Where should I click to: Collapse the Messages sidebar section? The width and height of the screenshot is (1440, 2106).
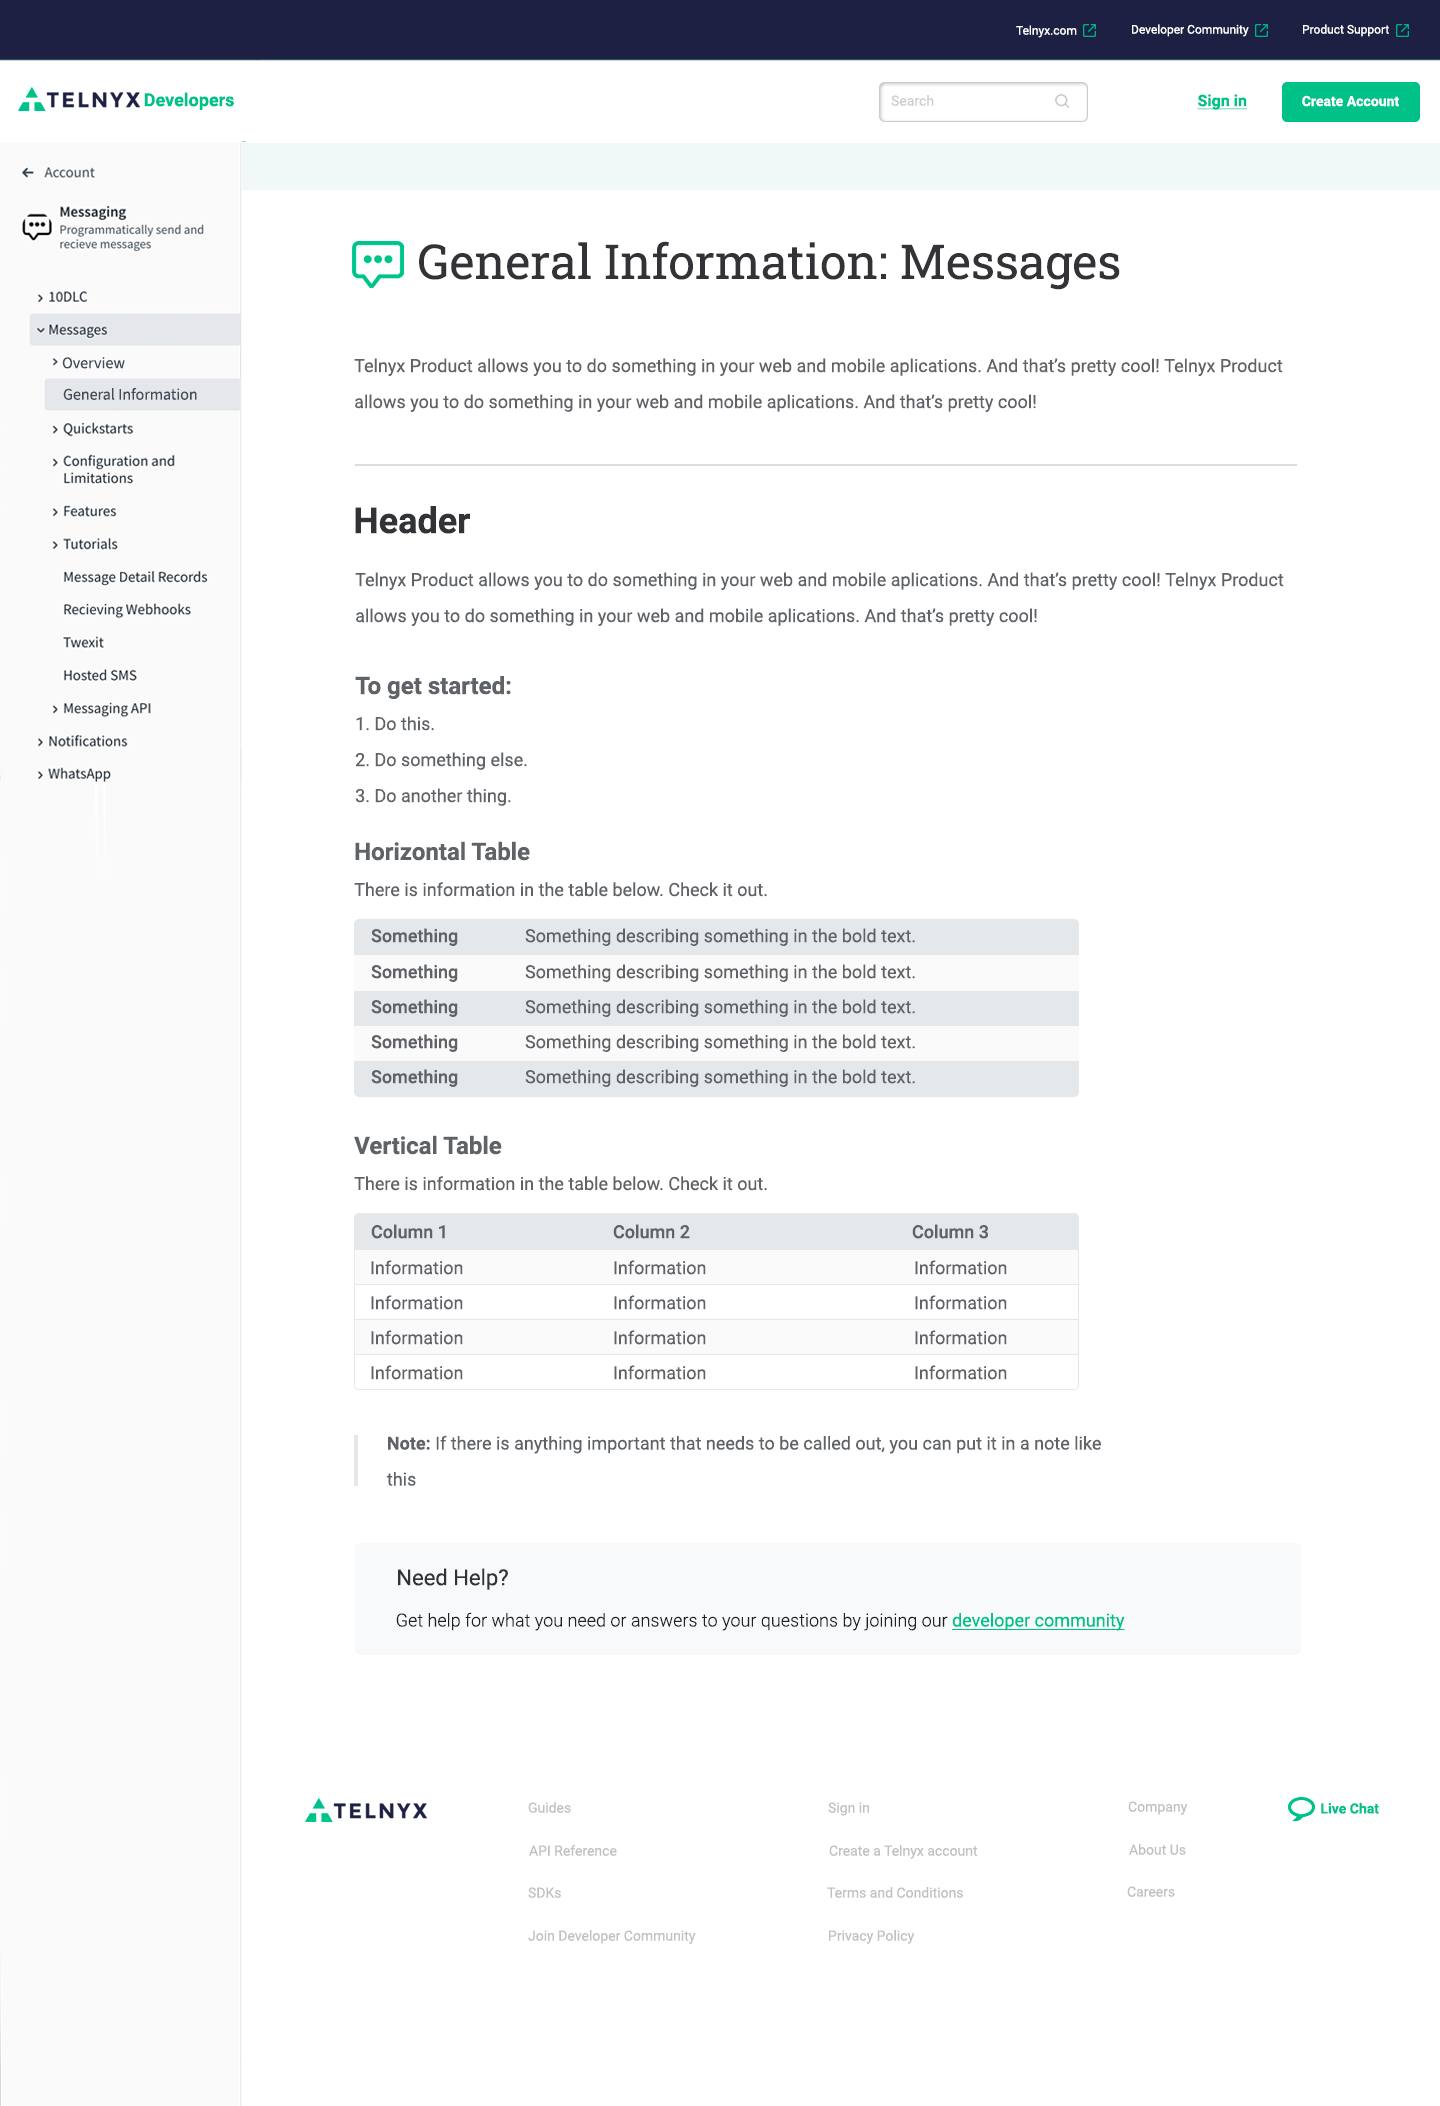[41, 330]
